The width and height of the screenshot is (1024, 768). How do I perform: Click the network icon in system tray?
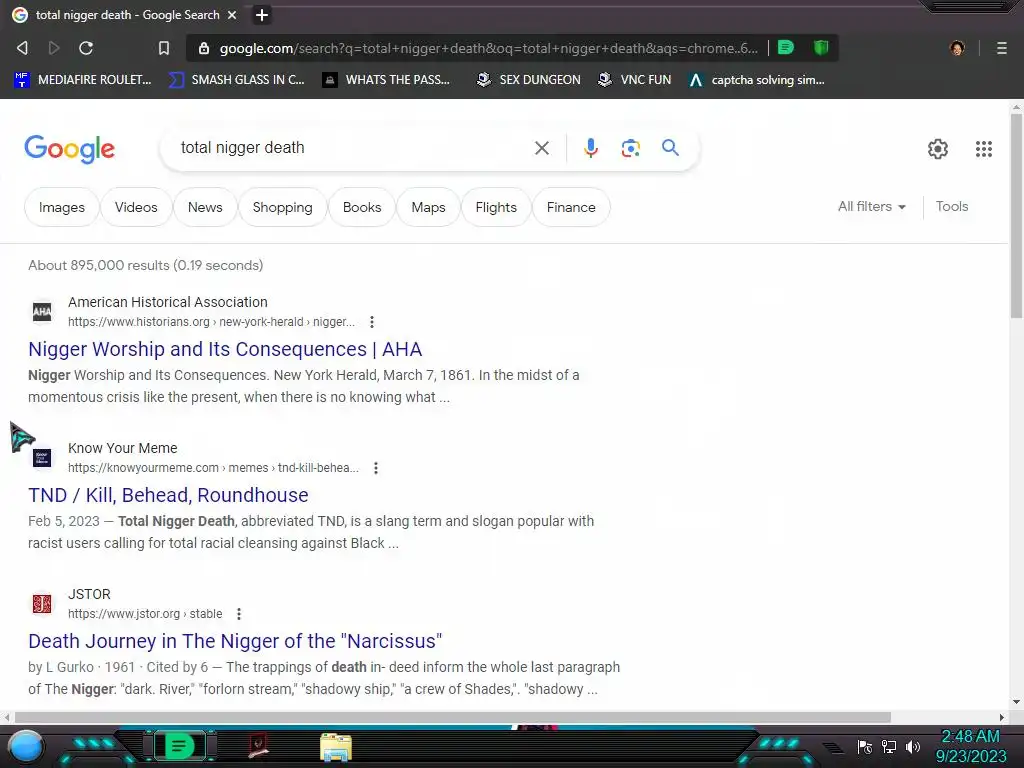tap(889, 746)
